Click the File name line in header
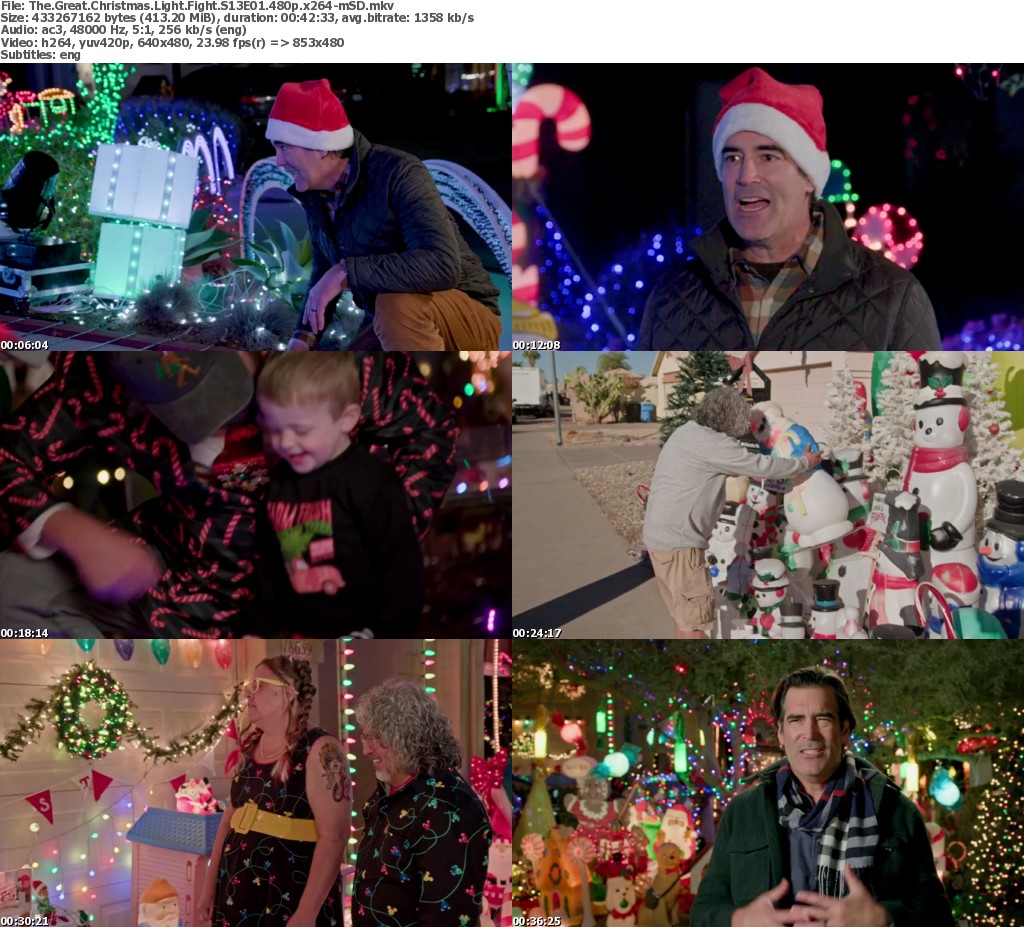 click(197, 6)
